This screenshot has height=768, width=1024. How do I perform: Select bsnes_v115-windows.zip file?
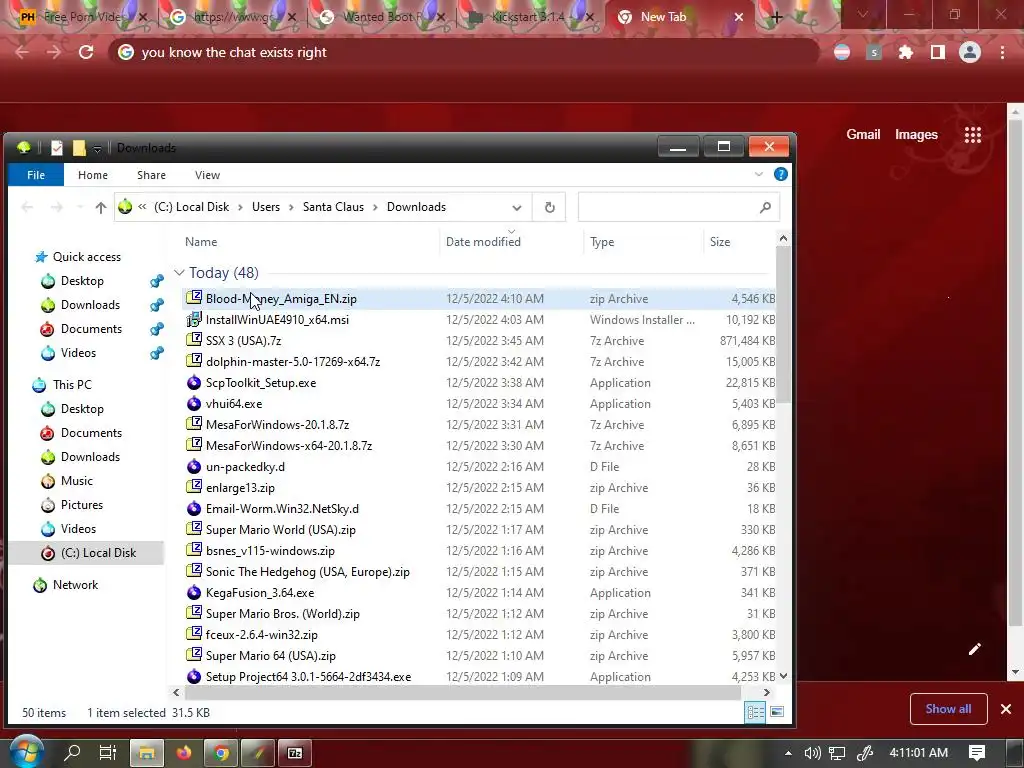[x=270, y=551]
